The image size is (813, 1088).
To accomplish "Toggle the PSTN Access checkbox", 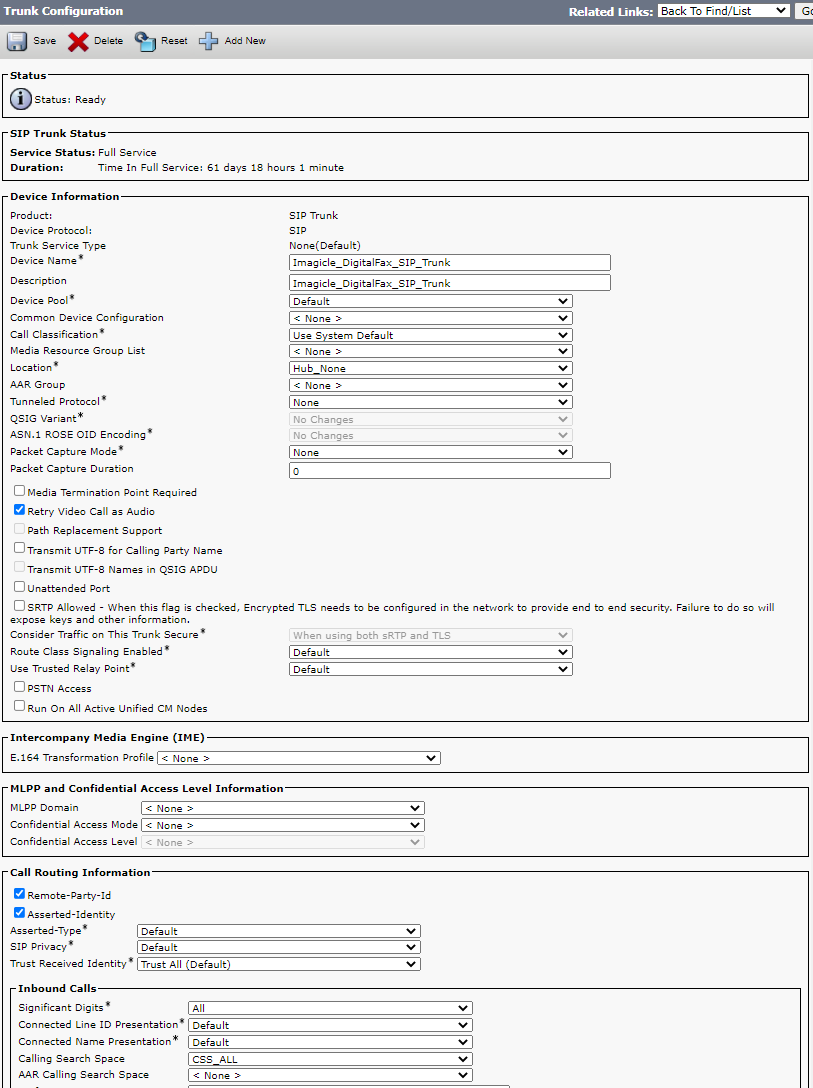I will (x=19, y=687).
